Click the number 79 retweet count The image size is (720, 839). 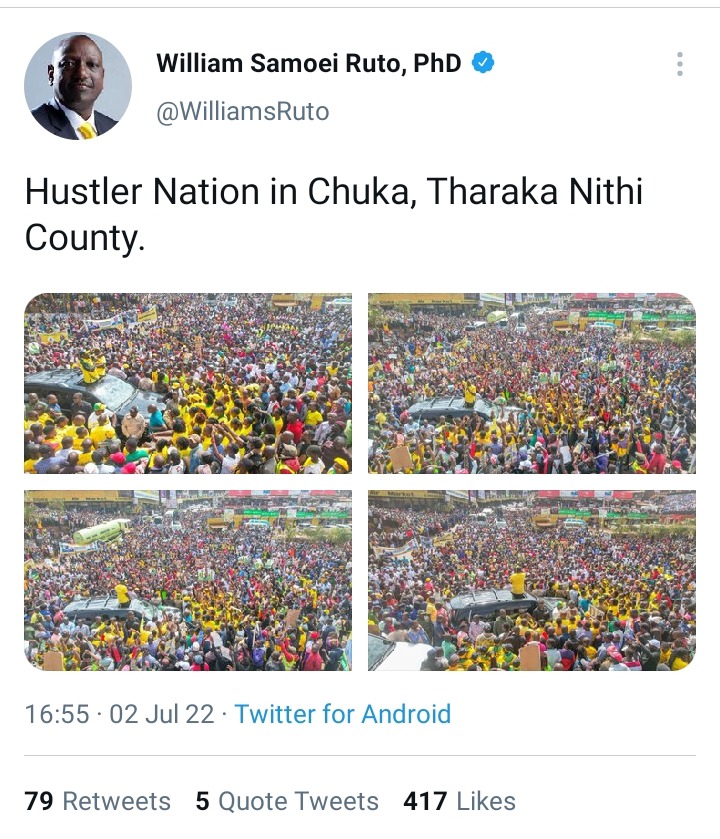click(39, 801)
